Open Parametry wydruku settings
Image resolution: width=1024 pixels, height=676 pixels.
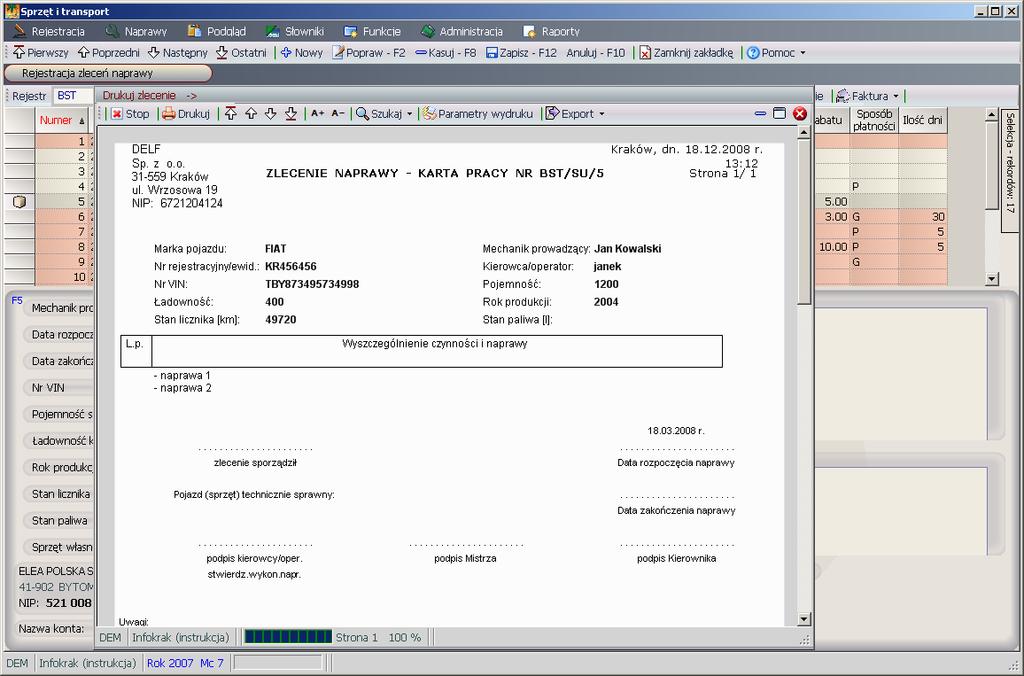coord(478,114)
